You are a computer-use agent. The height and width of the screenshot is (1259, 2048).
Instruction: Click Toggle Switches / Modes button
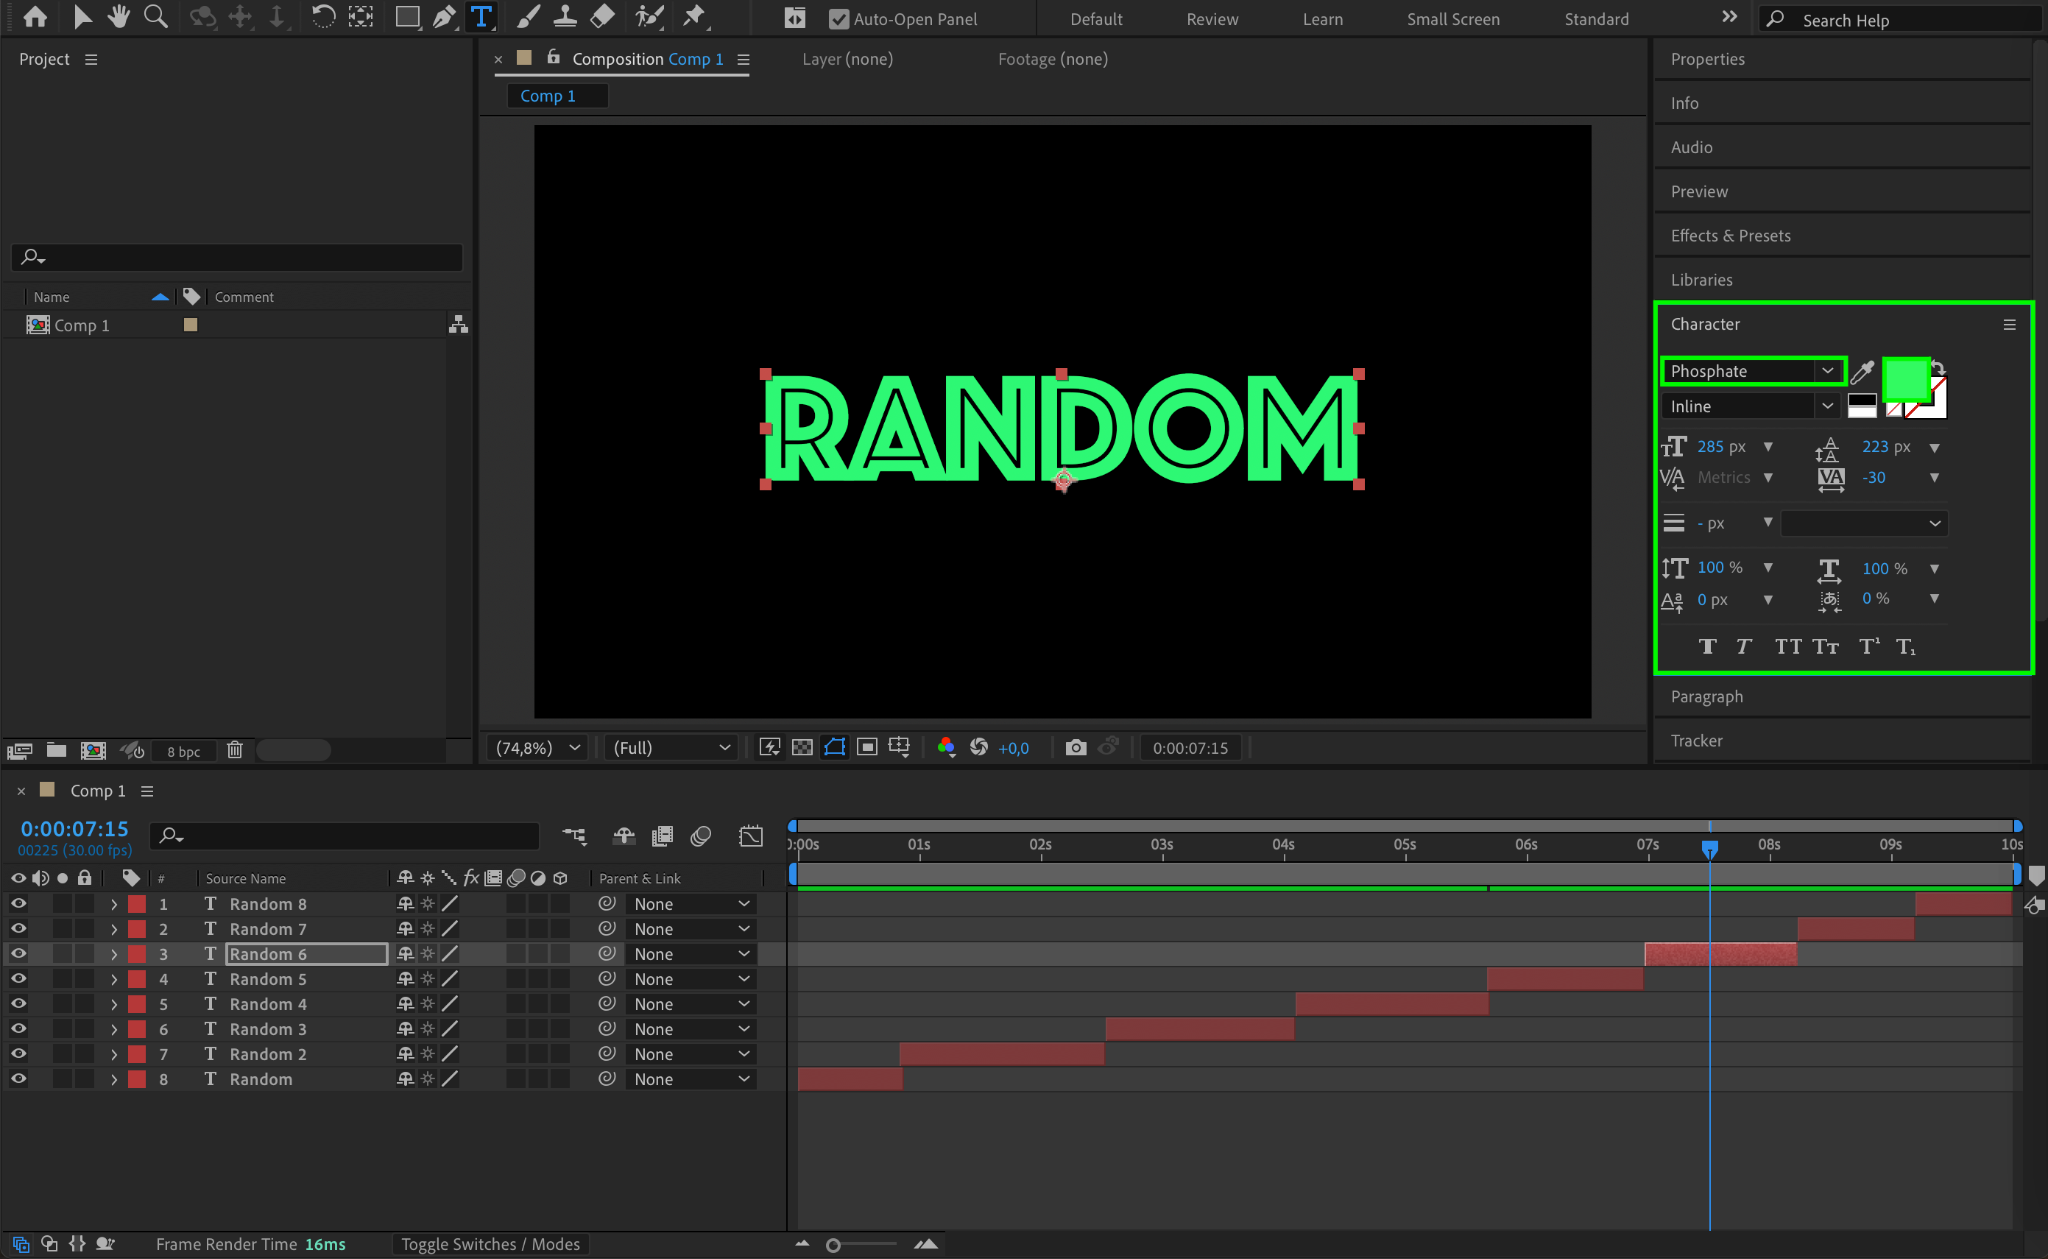point(490,1244)
